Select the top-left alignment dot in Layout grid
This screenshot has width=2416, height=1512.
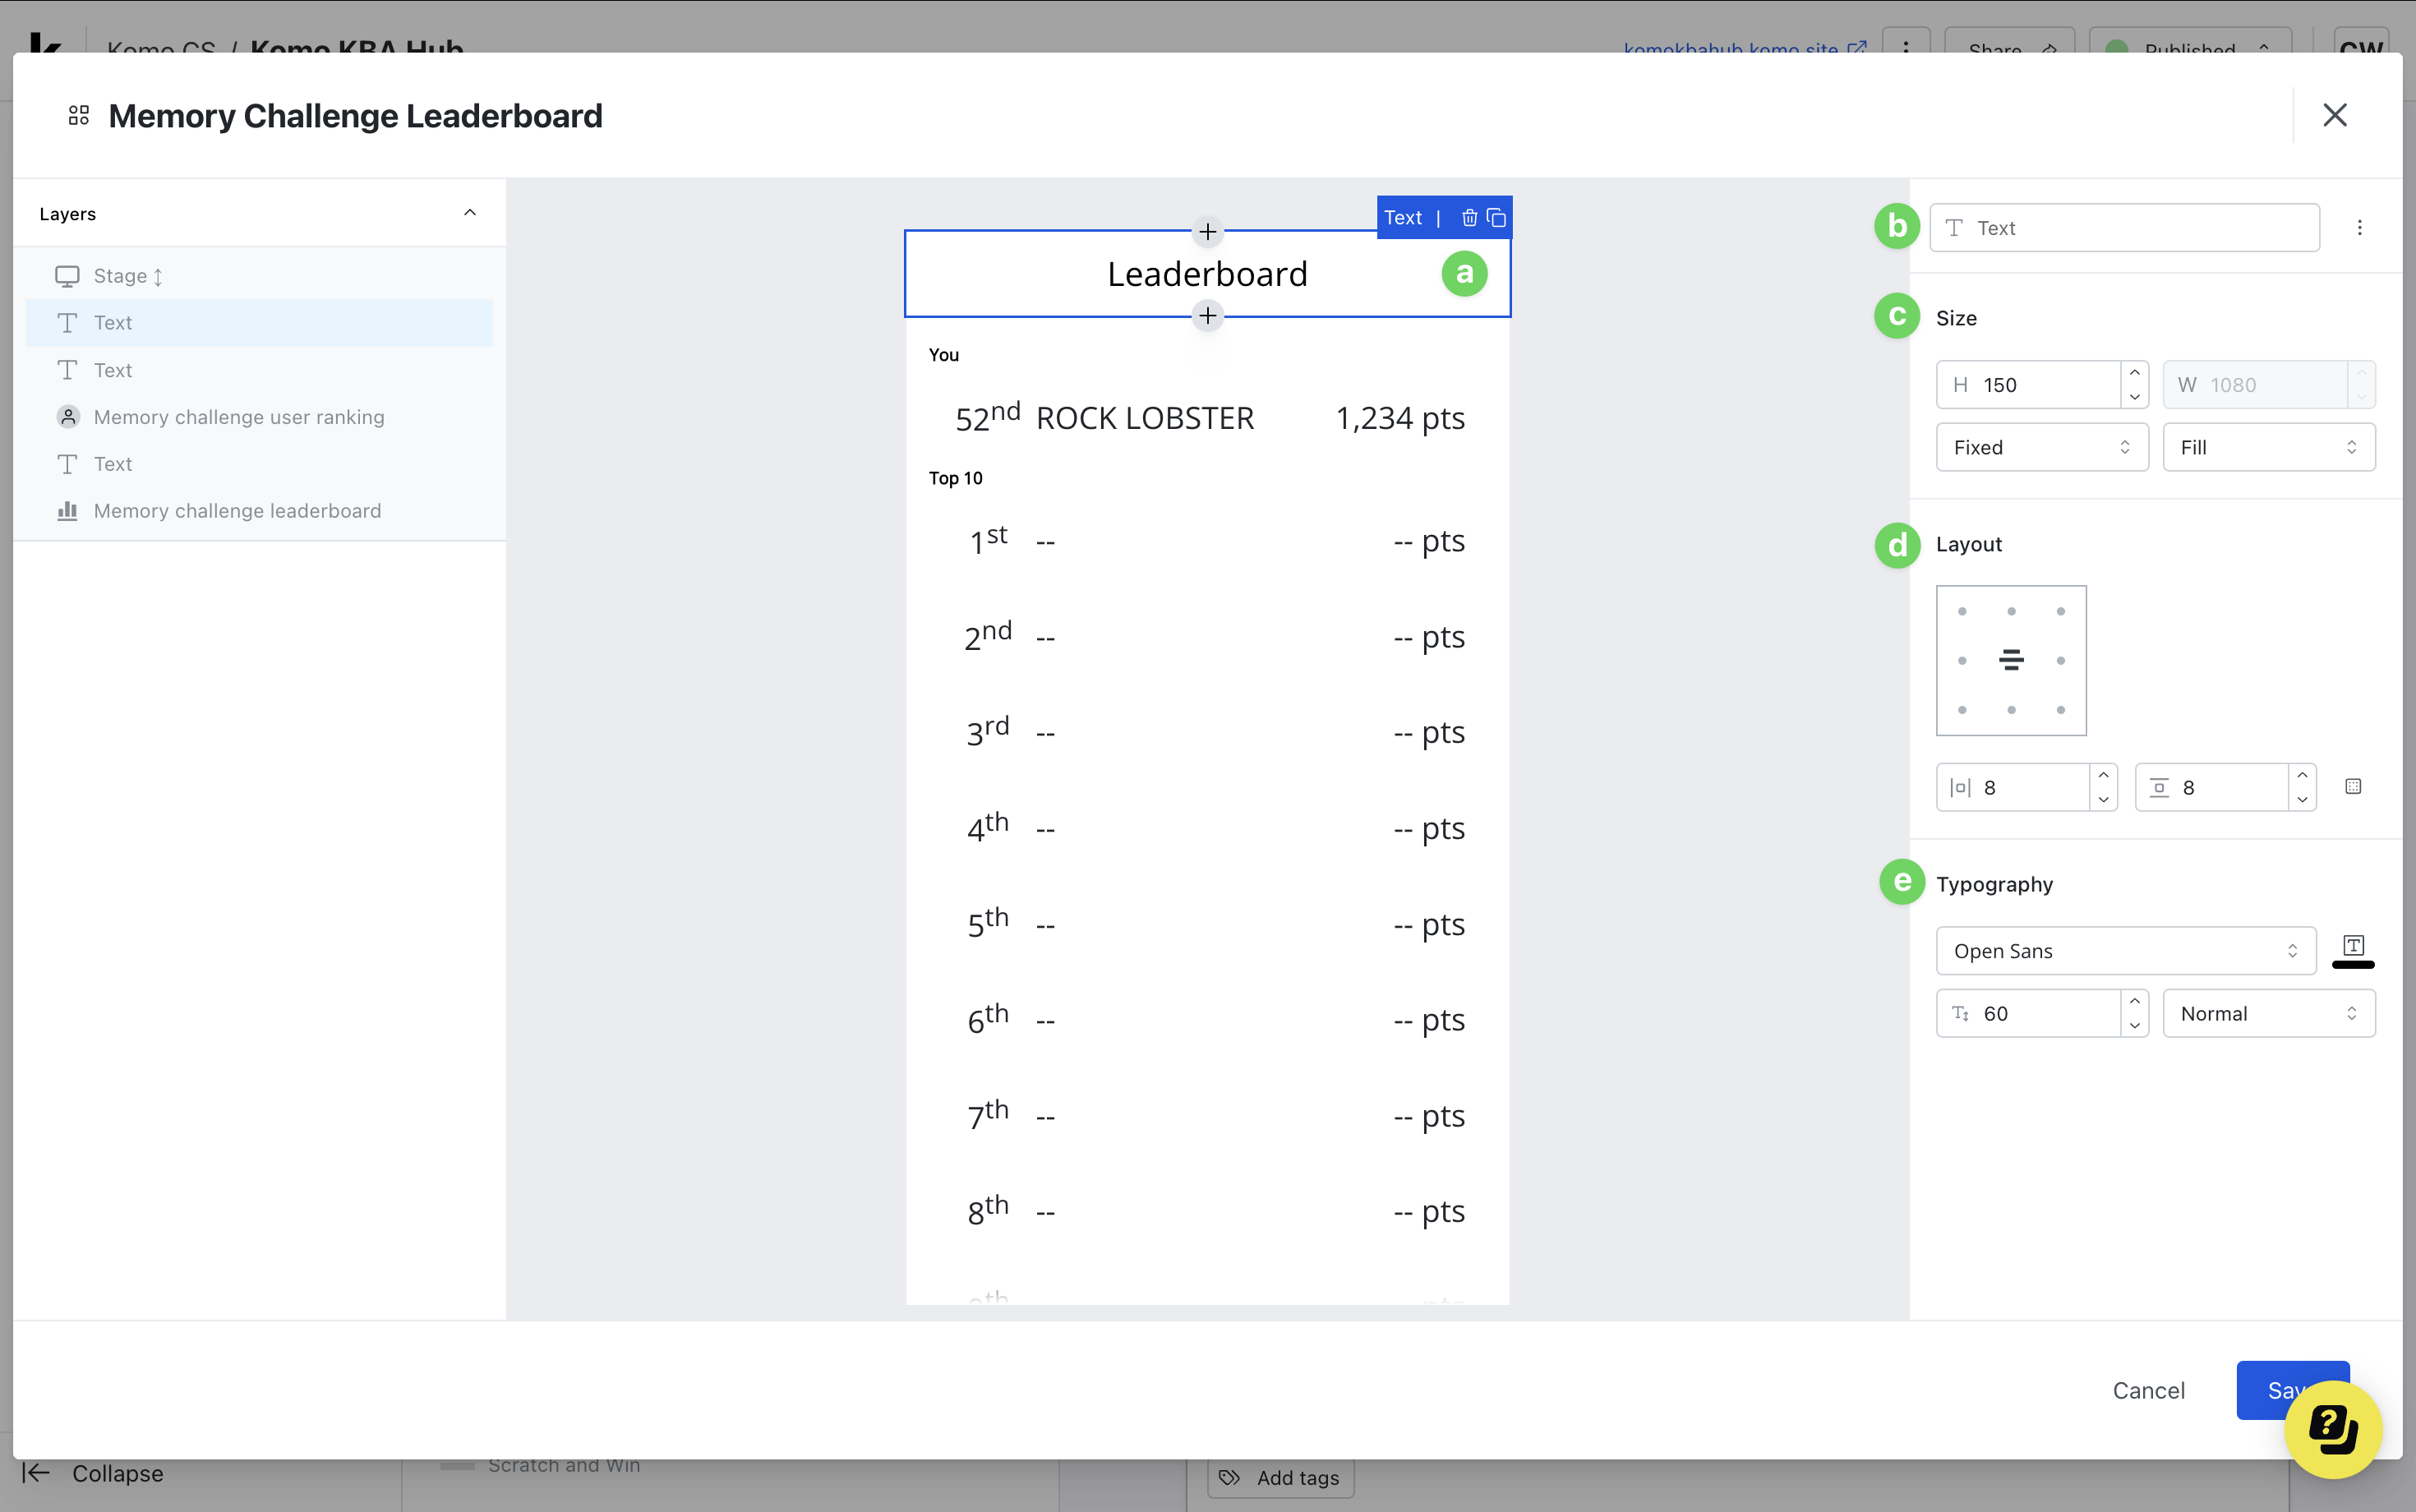(x=1962, y=612)
